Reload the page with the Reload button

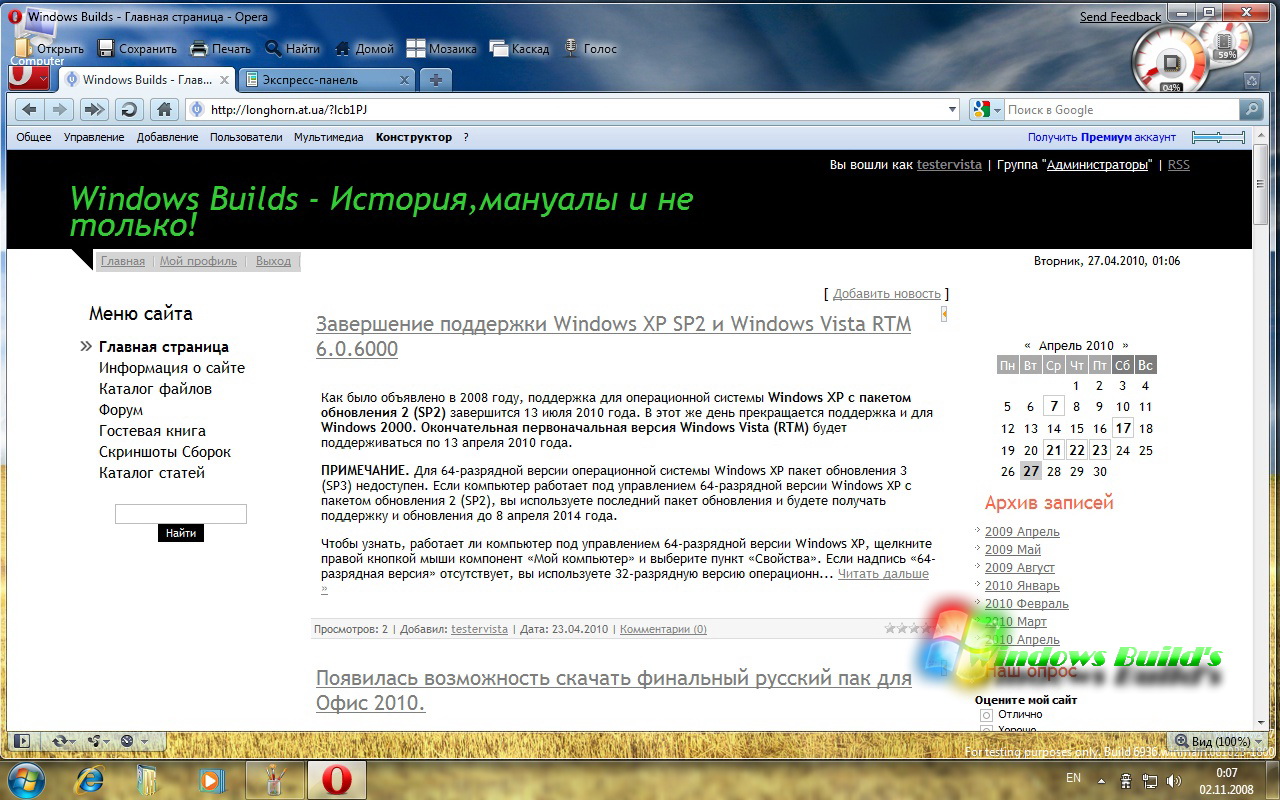[x=128, y=110]
